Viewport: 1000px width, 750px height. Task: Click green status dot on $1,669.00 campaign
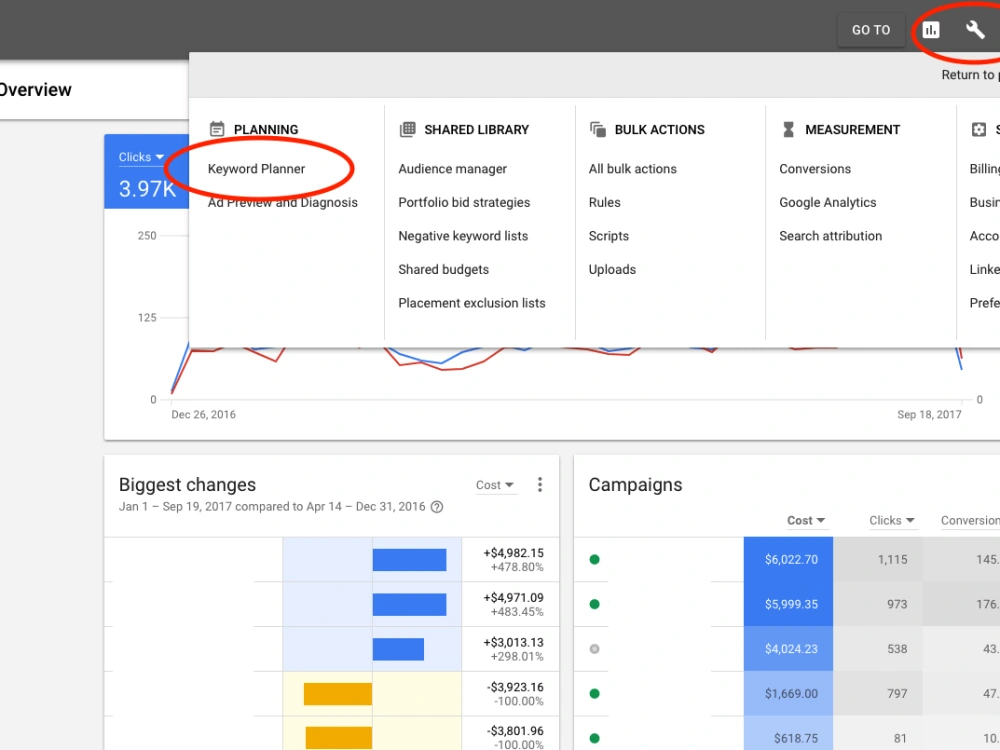tap(594, 693)
